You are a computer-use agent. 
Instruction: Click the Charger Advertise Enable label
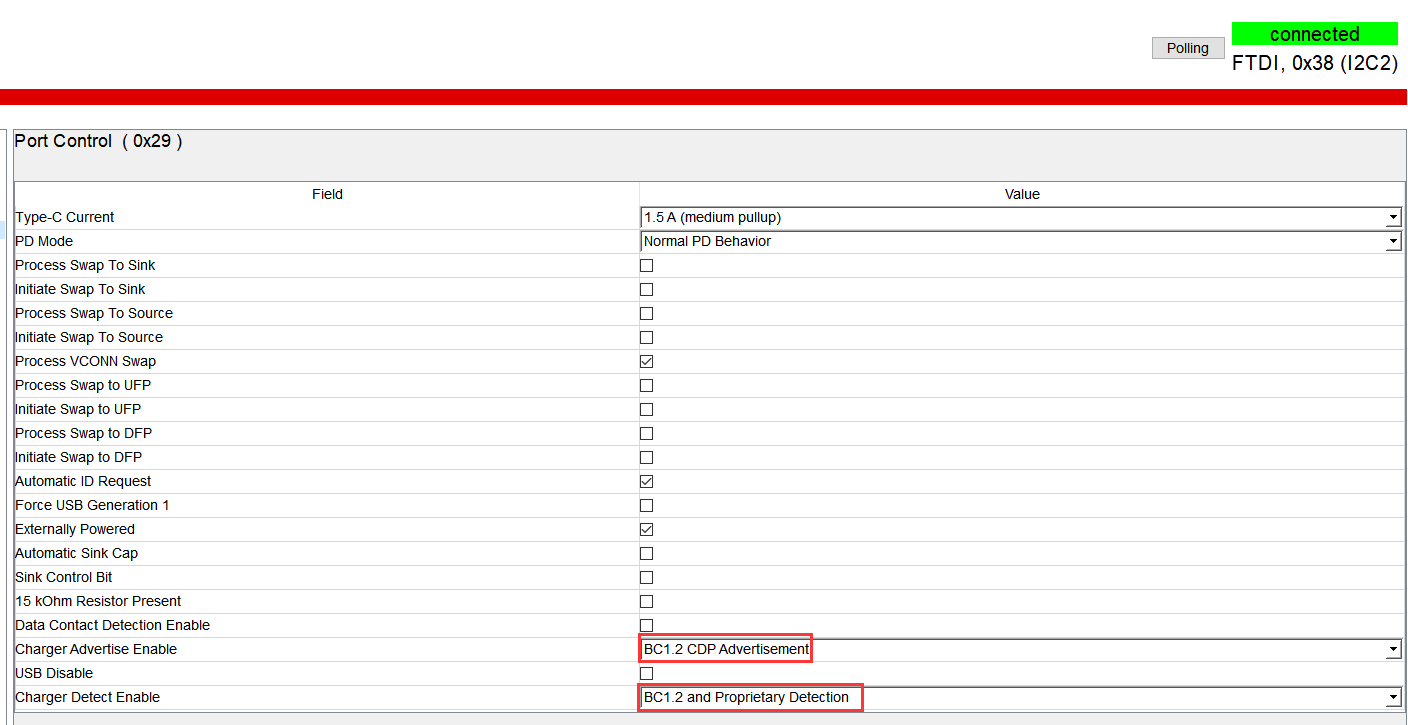point(96,649)
